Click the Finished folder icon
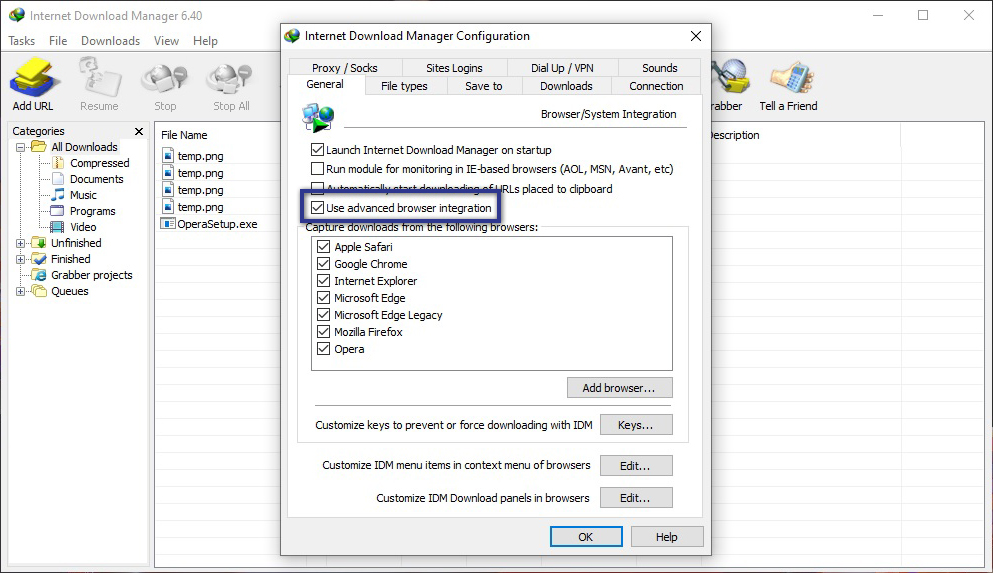The height and width of the screenshot is (573, 993). tap(39, 259)
